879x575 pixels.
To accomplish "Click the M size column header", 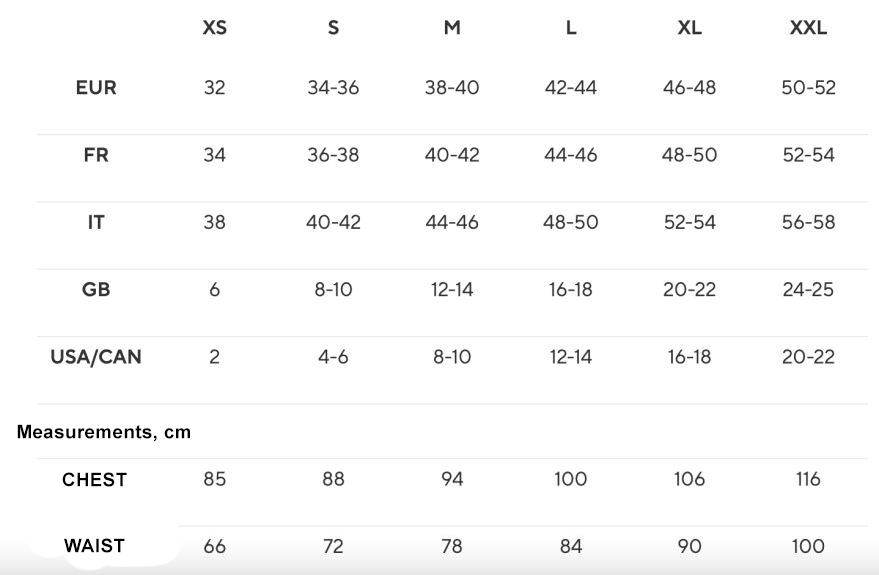I will (452, 28).
